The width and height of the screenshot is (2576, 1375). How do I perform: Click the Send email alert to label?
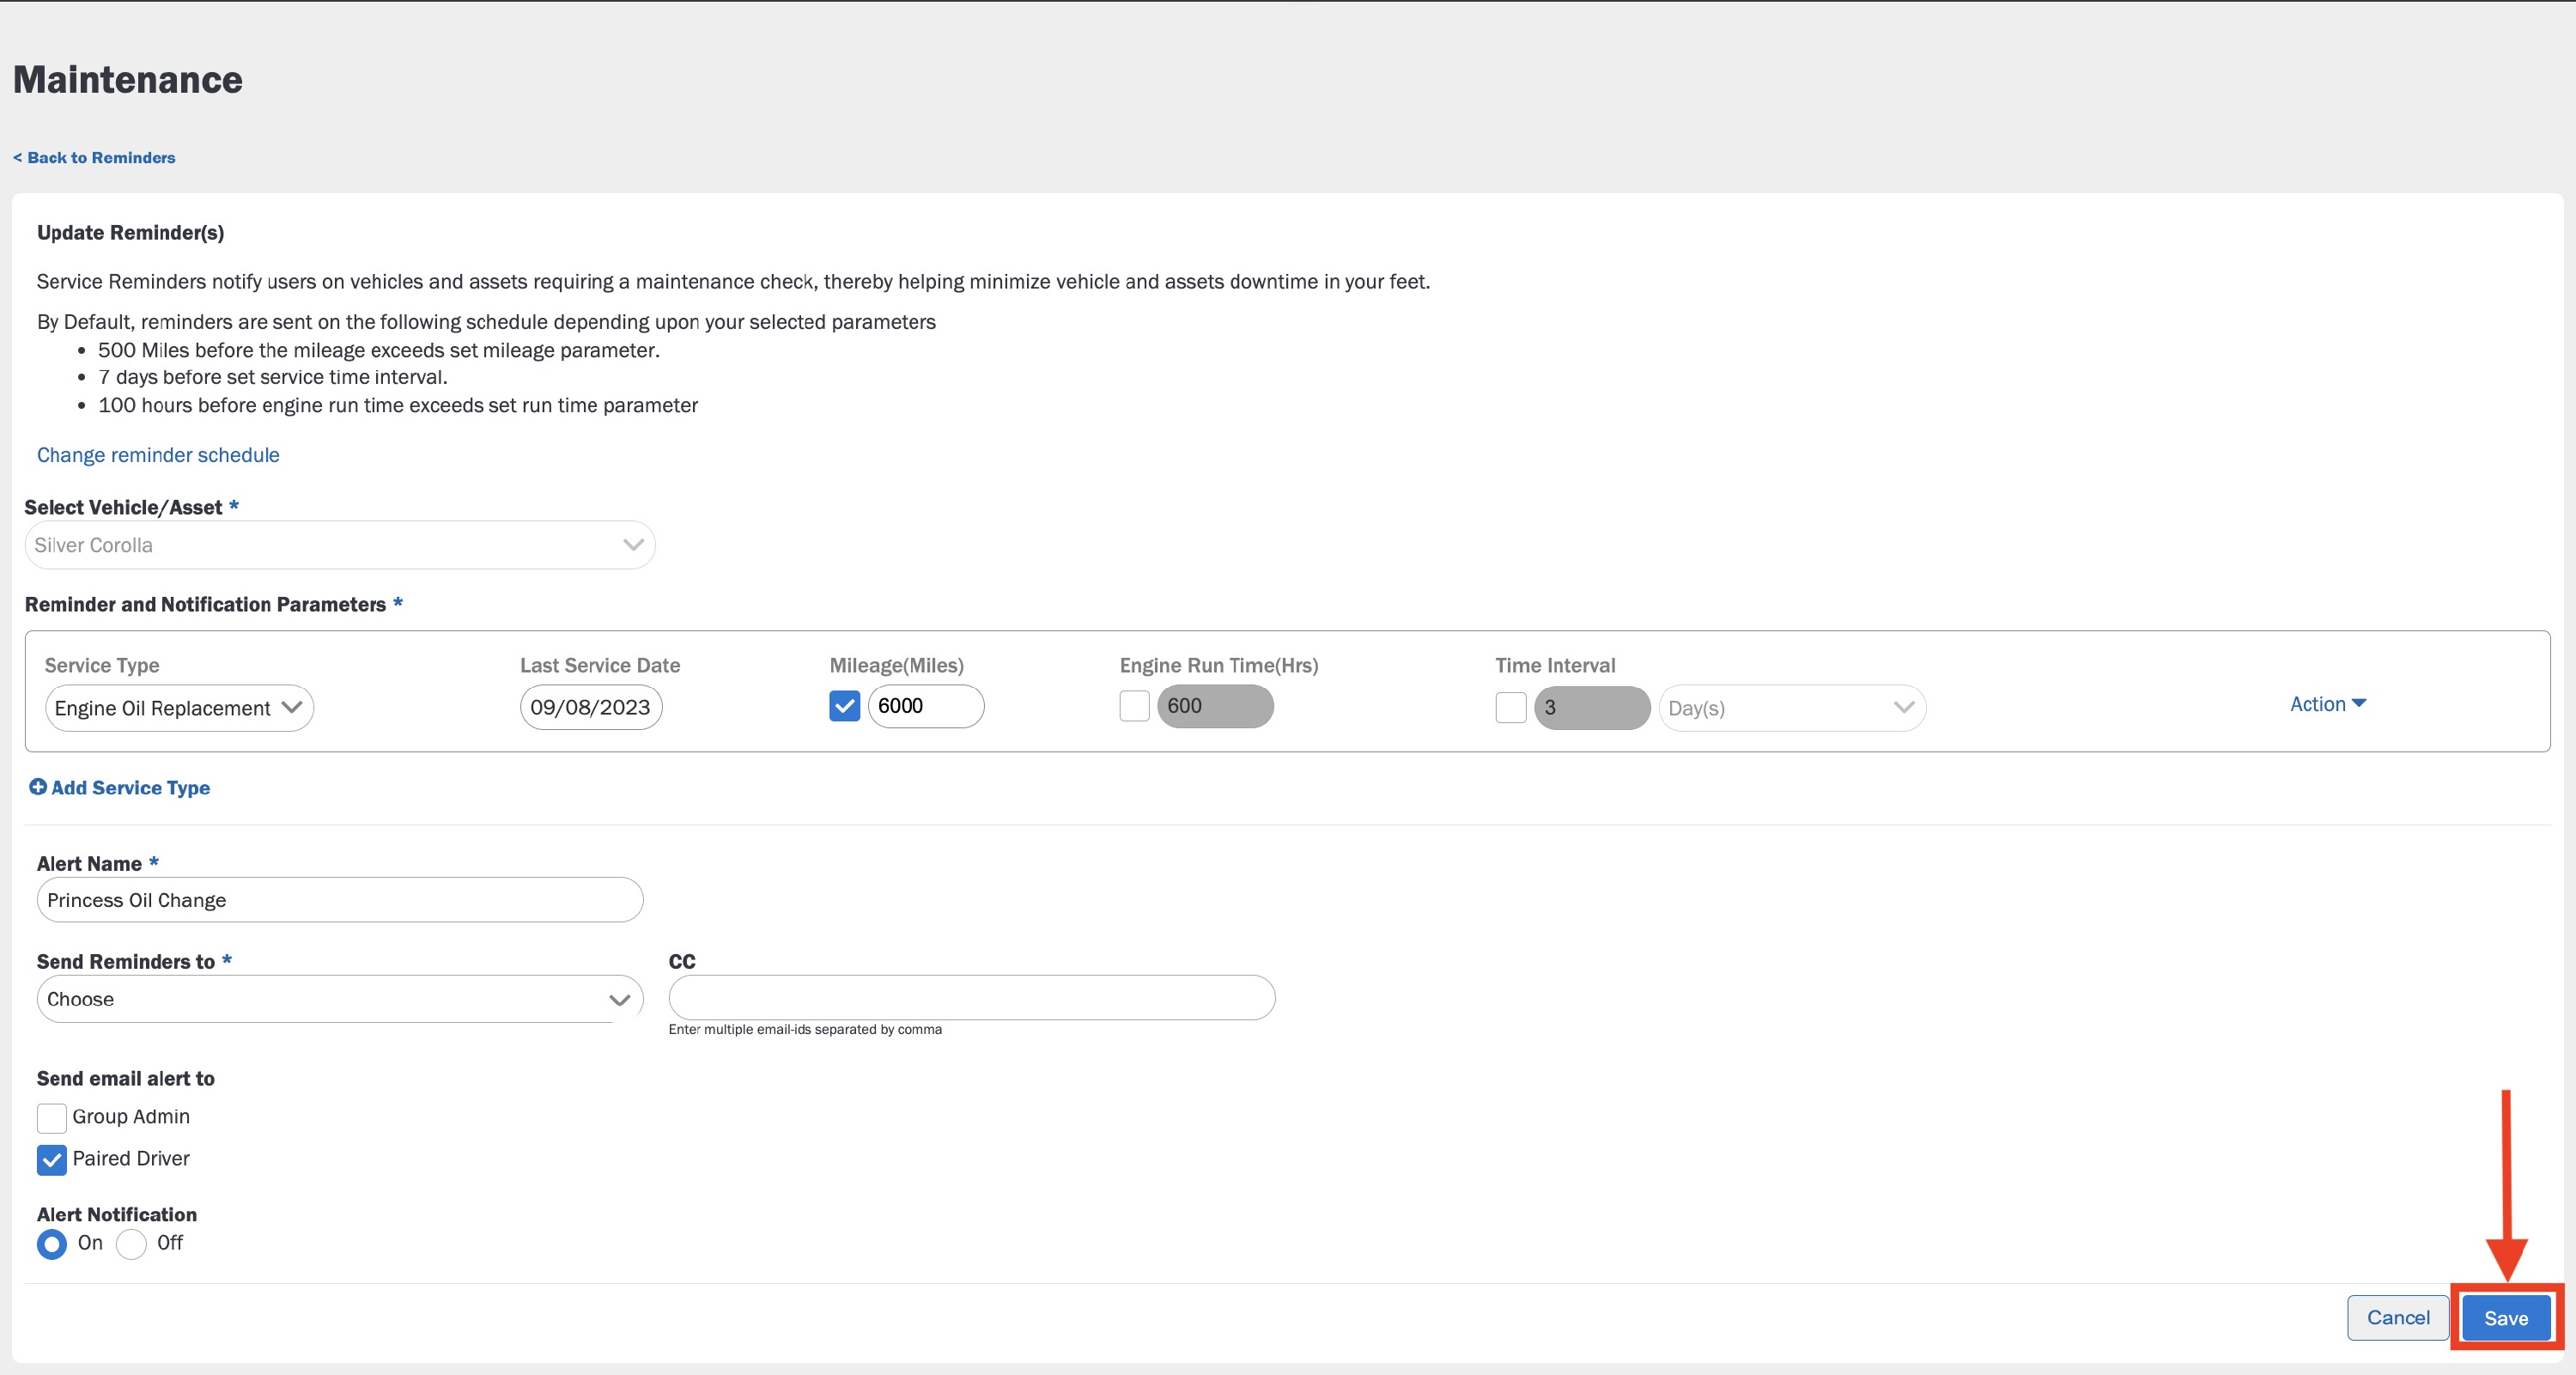[126, 1079]
